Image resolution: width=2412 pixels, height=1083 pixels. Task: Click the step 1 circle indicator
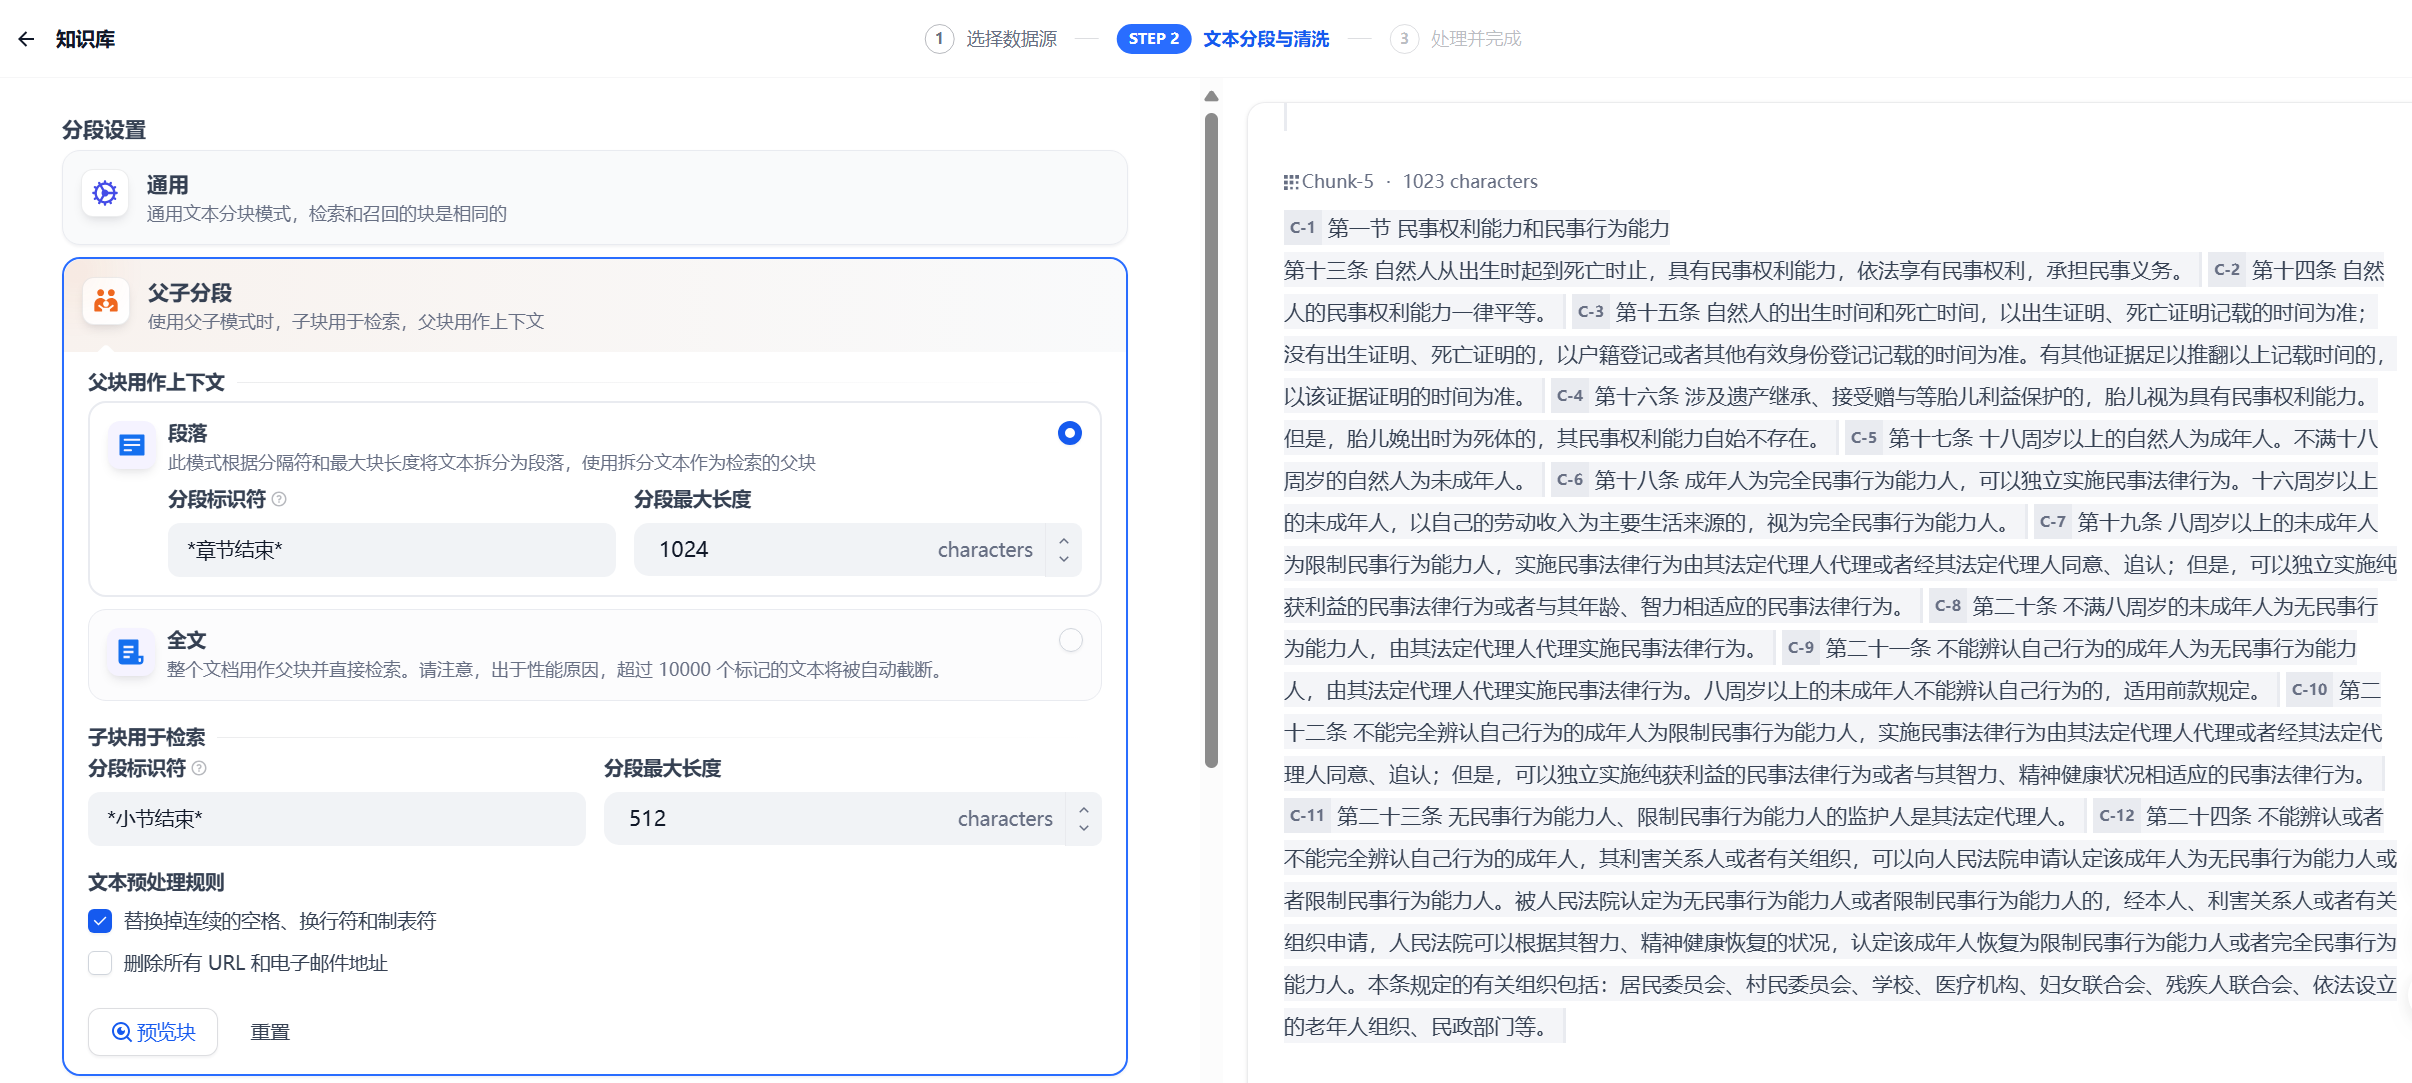tap(939, 39)
